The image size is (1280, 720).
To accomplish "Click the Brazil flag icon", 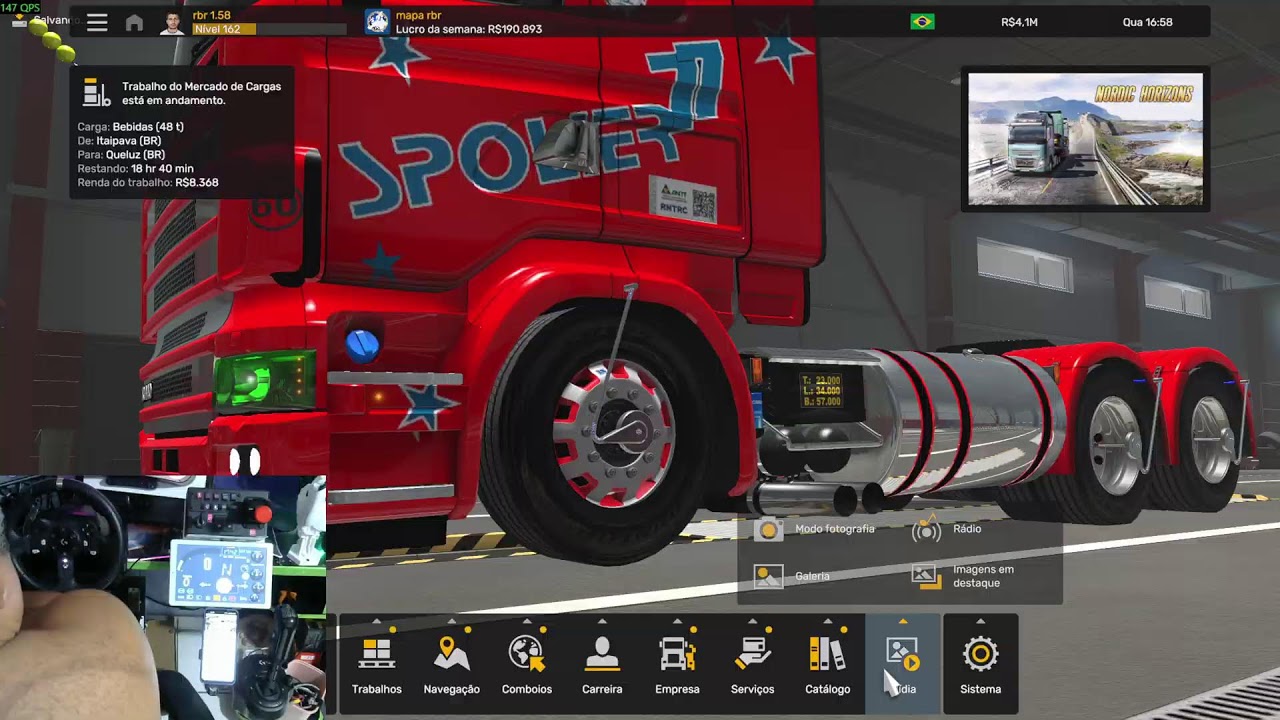I will coord(922,22).
